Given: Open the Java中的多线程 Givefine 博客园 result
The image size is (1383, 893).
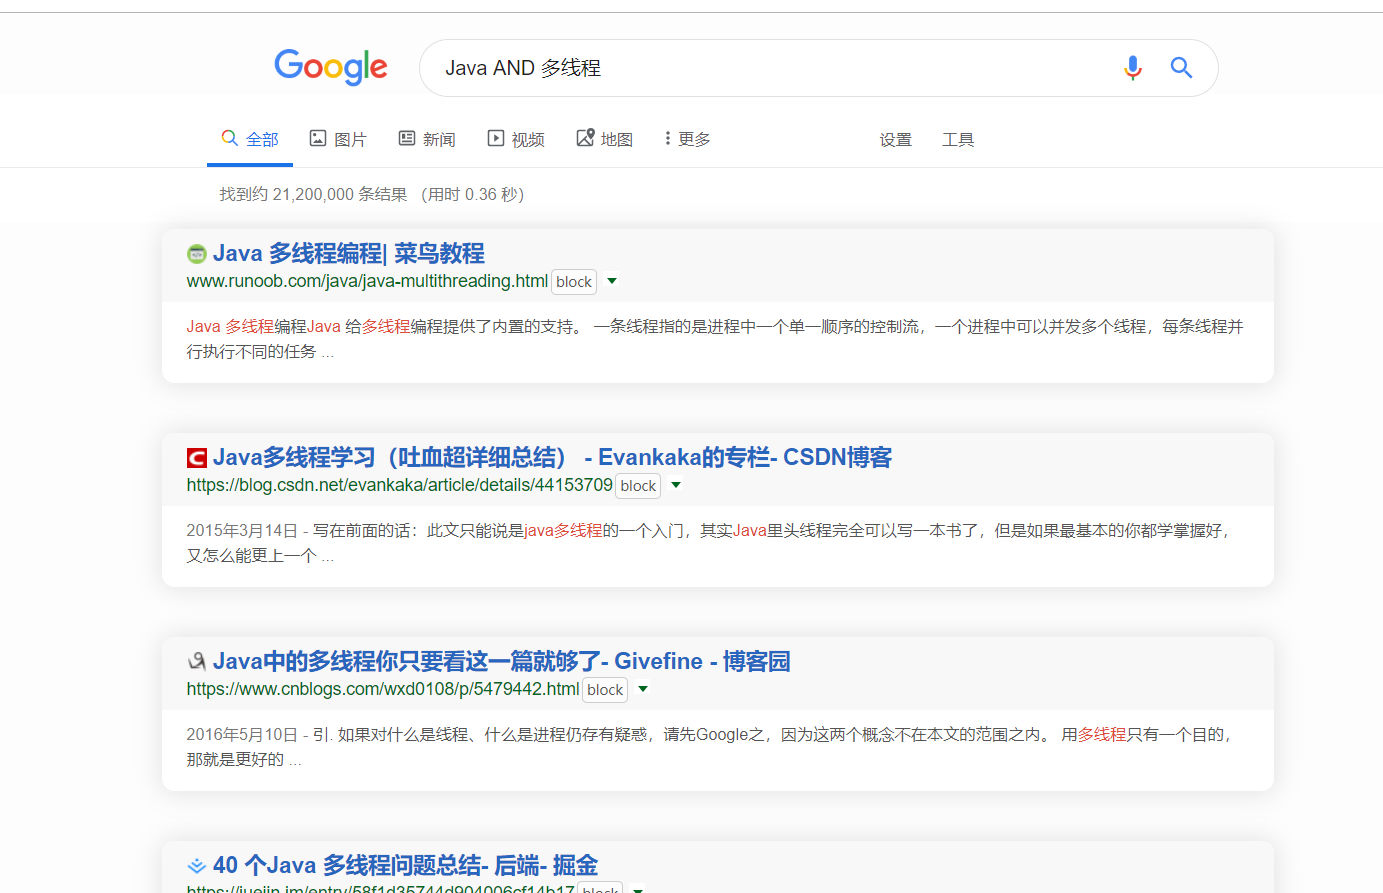Looking at the screenshot, I should [502, 662].
